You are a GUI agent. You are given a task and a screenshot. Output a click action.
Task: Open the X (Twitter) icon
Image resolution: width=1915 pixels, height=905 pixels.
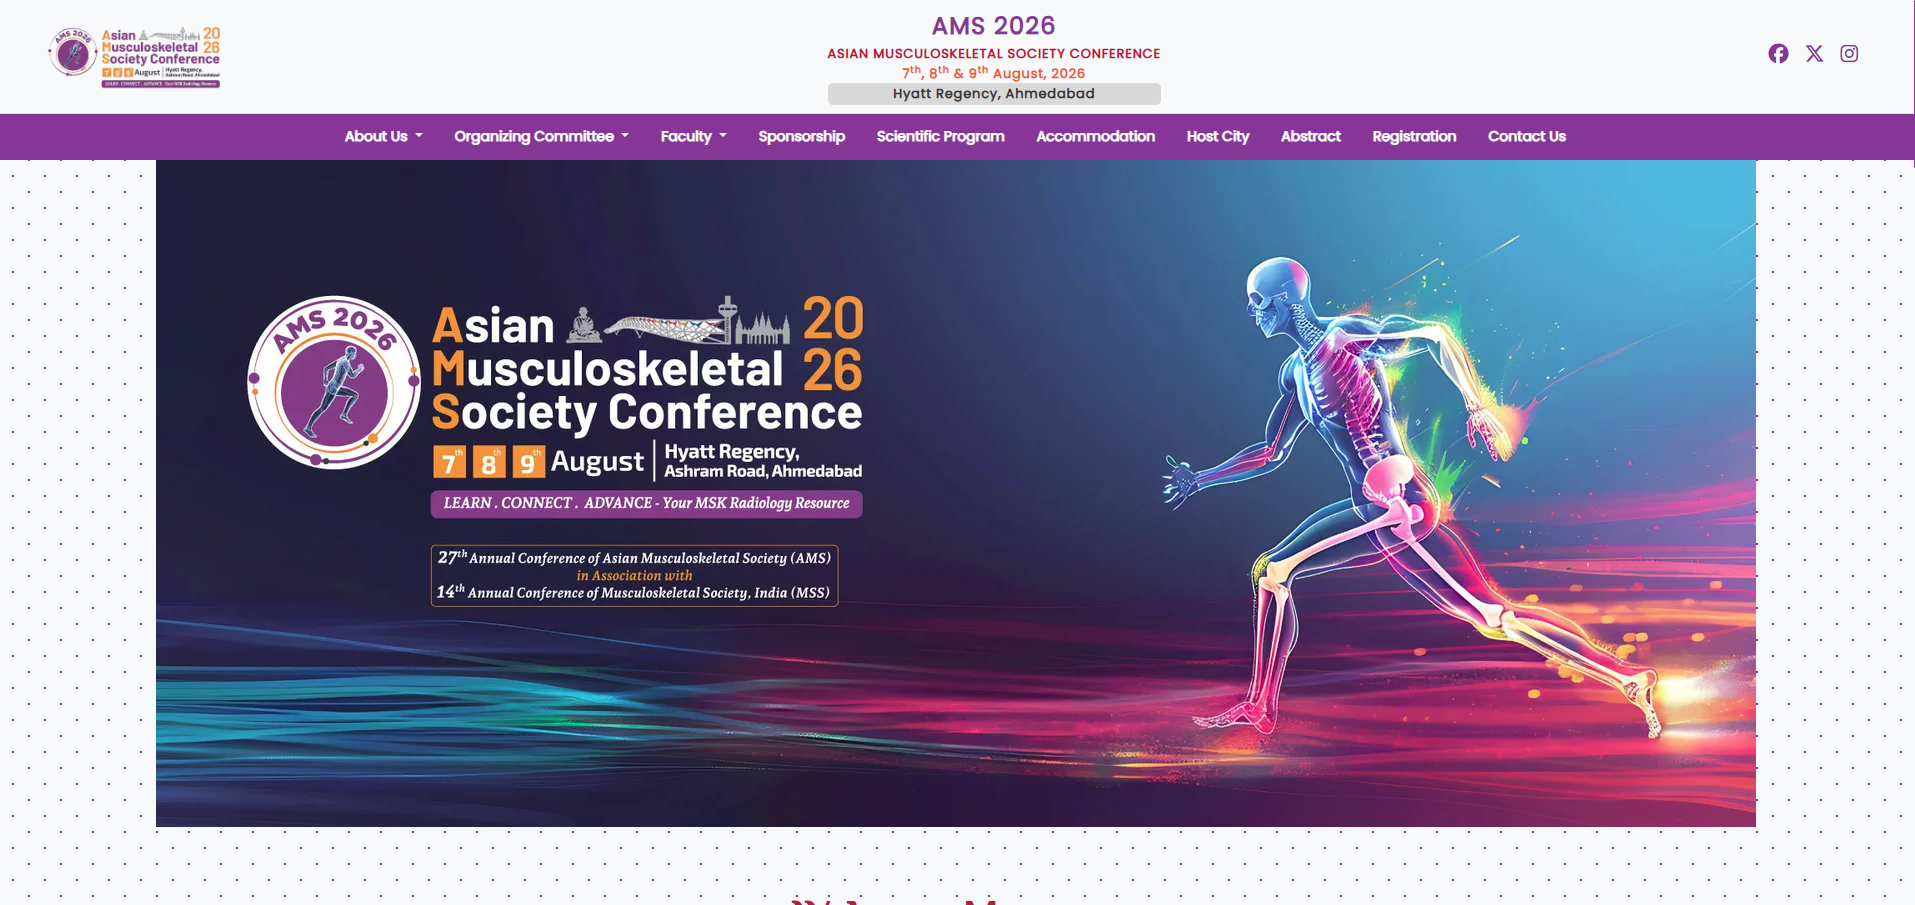(x=1814, y=54)
